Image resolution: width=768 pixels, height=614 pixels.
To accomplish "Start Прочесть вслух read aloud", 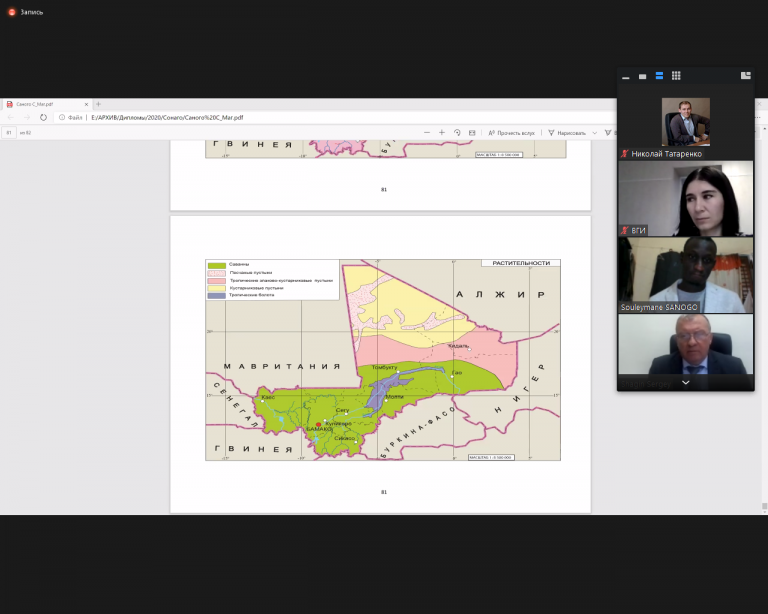I will tap(510, 132).
